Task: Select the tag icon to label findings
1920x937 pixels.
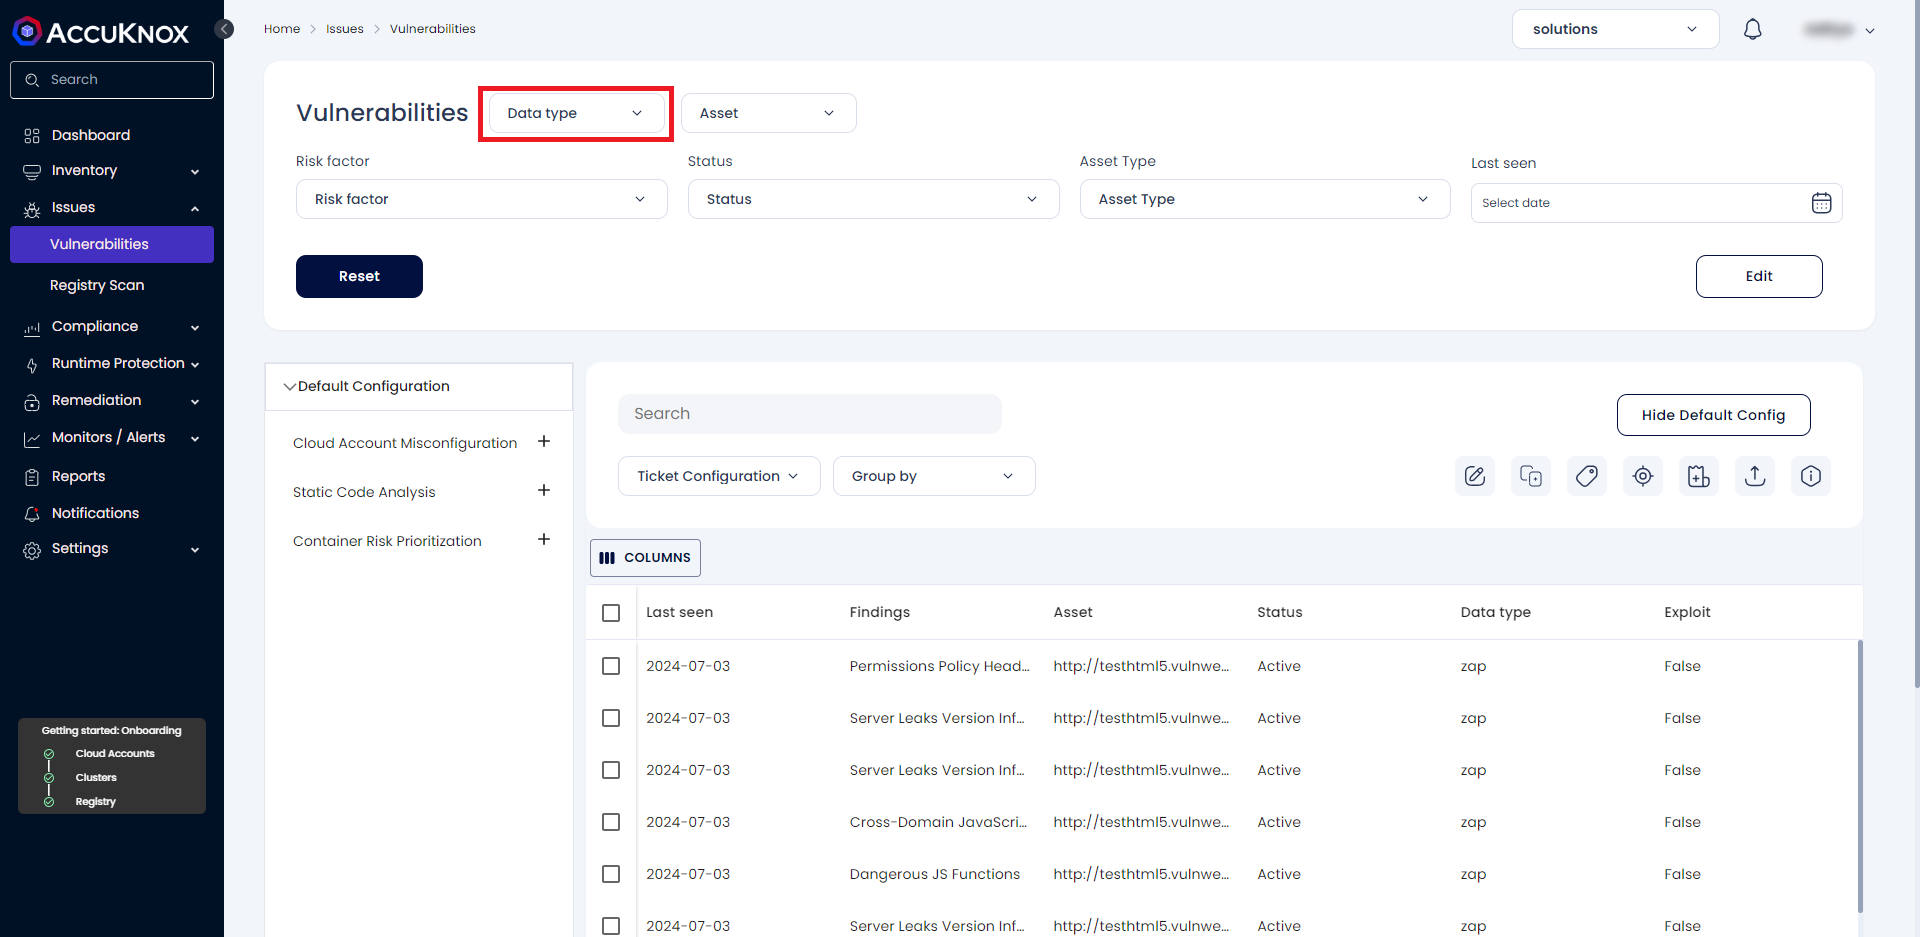Action: (1587, 476)
